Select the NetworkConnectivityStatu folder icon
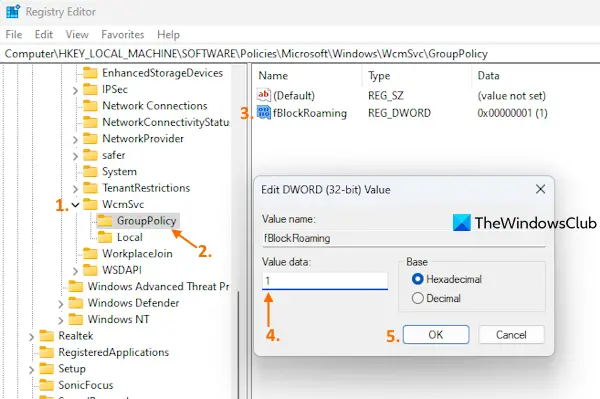The width and height of the screenshot is (600, 399). coord(90,122)
